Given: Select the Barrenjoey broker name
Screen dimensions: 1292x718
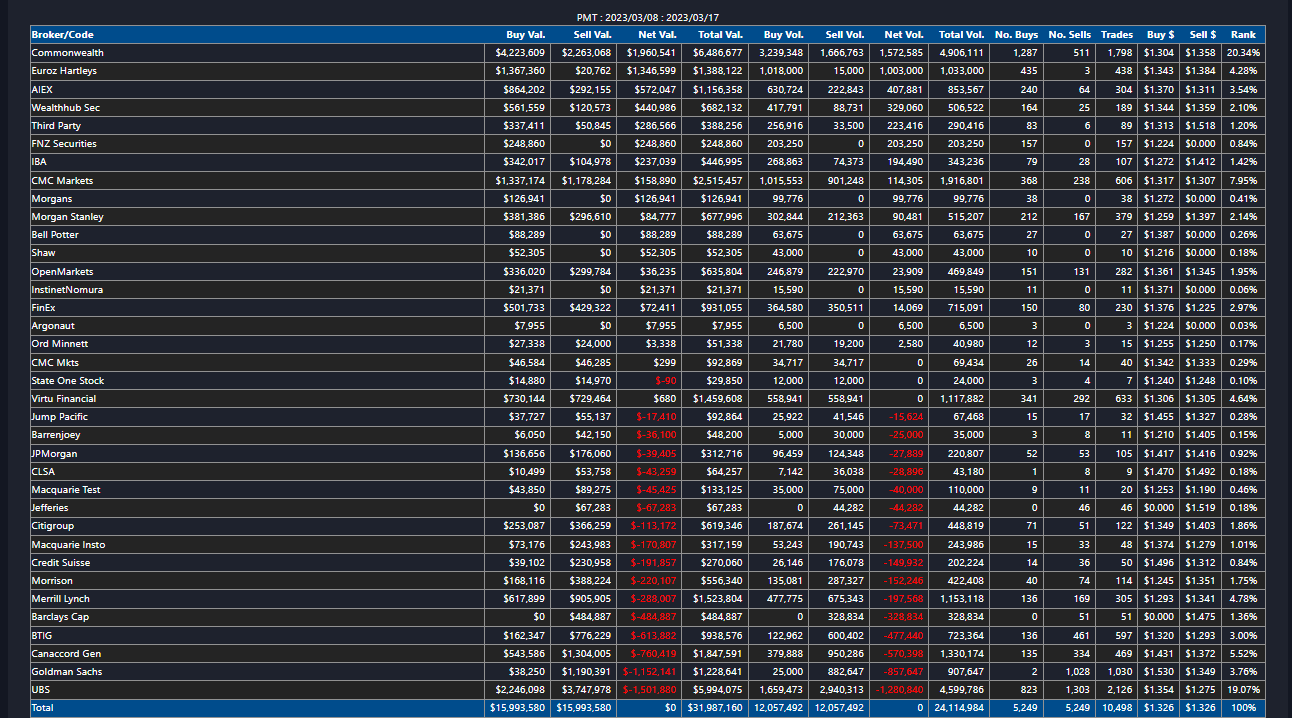Looking at the screenshot, I should 56,435.
